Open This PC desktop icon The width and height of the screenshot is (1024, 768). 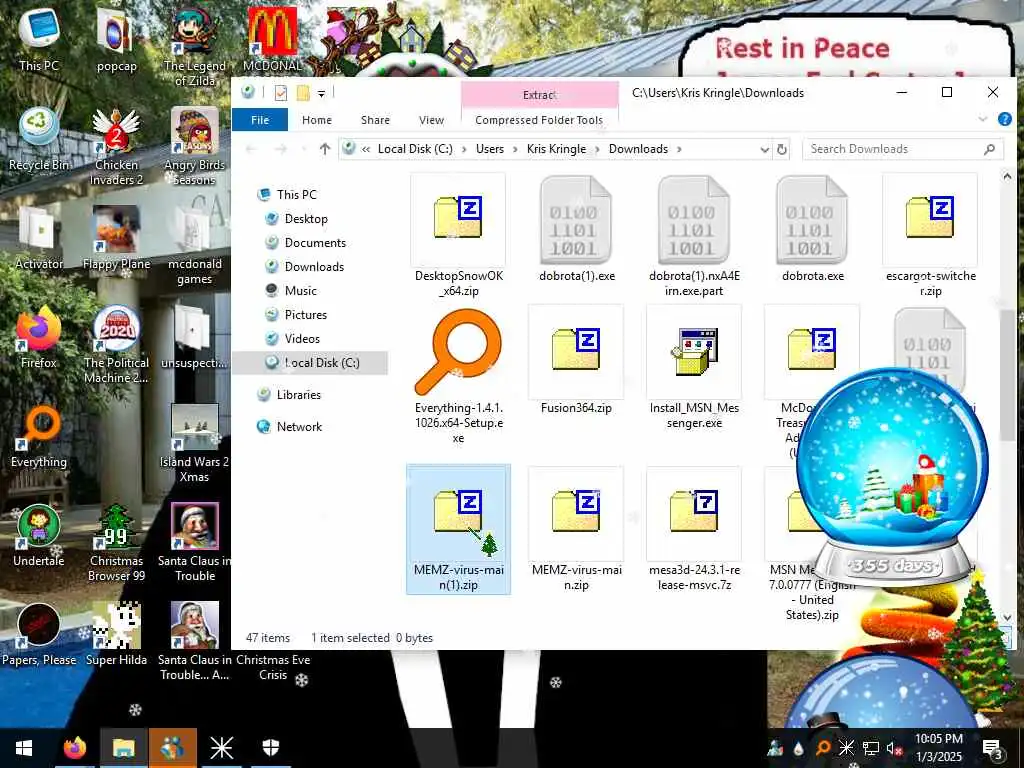pos(39,39)
